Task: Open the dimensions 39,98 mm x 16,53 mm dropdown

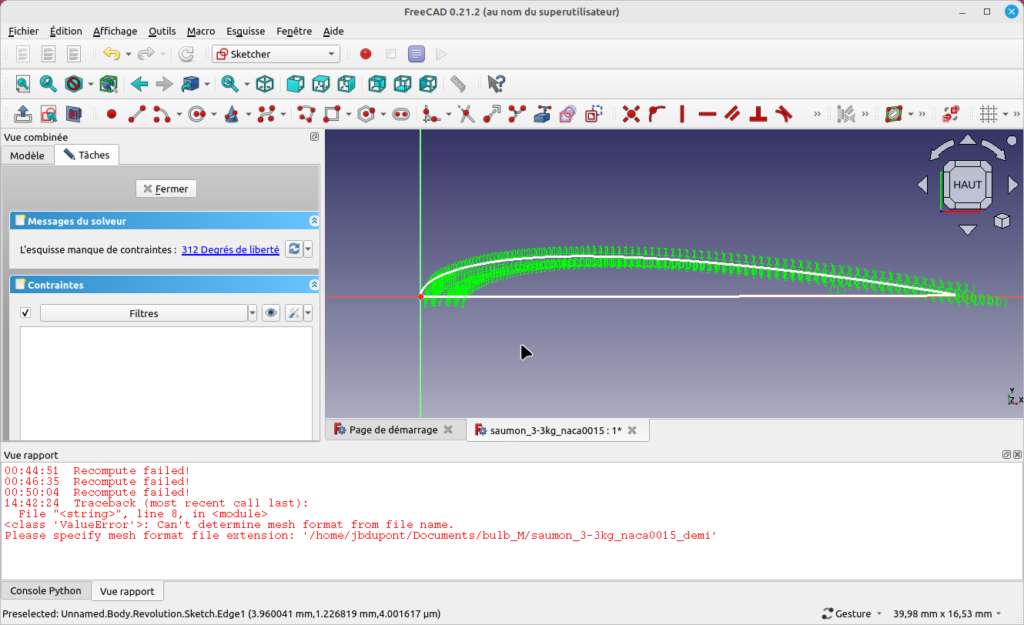Action: 947,614
